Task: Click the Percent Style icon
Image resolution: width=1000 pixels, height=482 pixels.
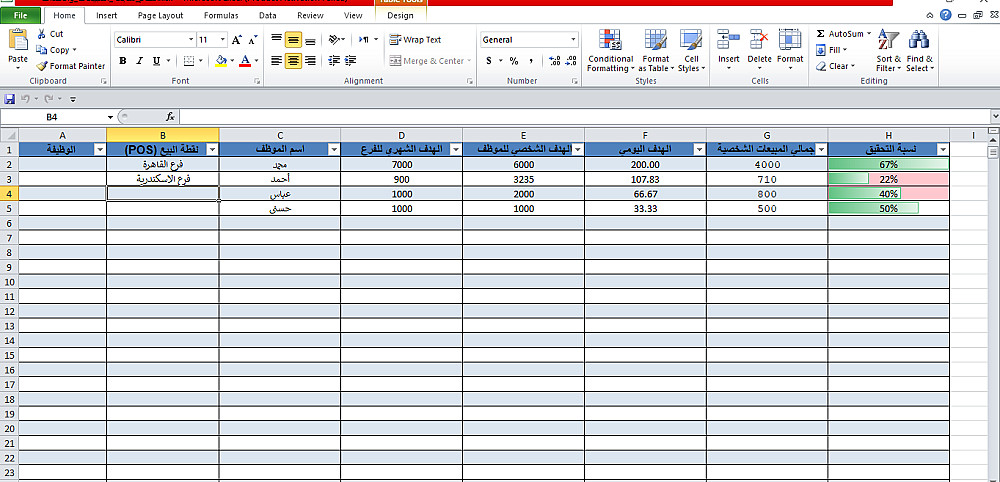Action: tap(513, 61)
